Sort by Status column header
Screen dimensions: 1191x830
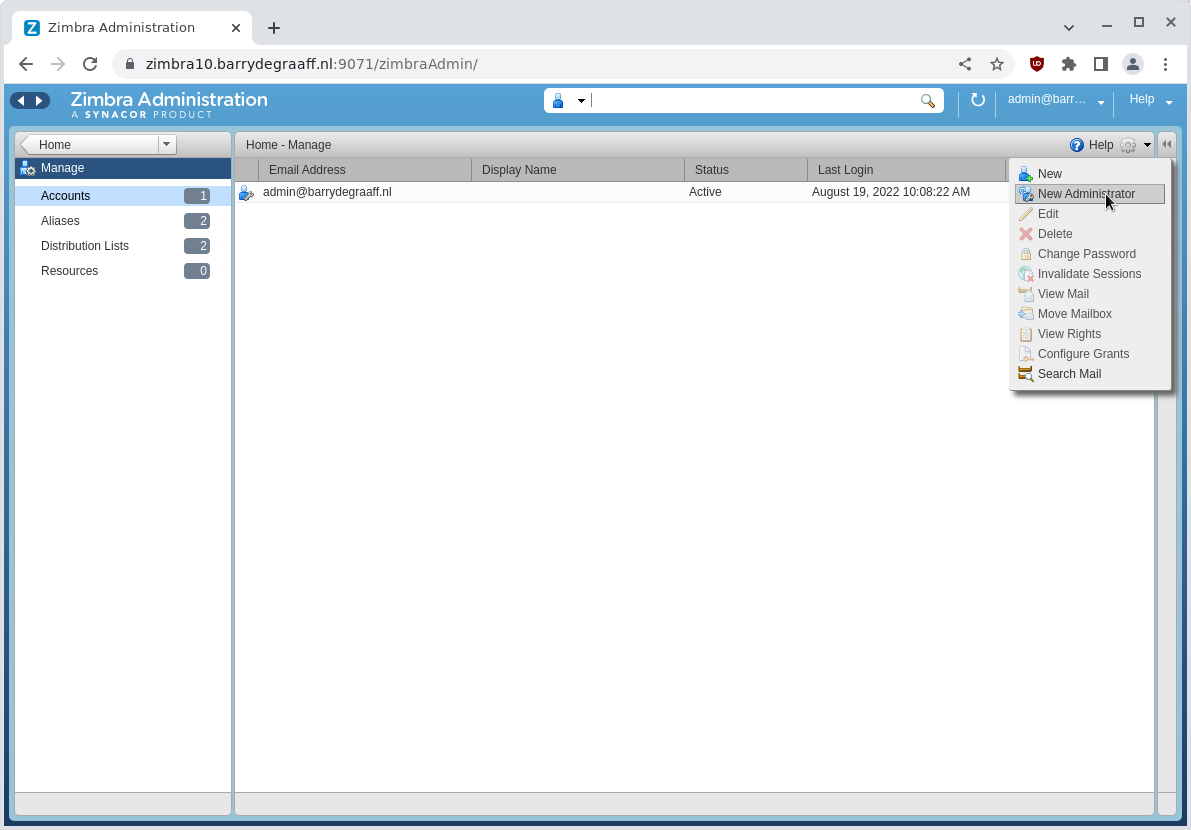pyautogui.click(x=746, y=170)
